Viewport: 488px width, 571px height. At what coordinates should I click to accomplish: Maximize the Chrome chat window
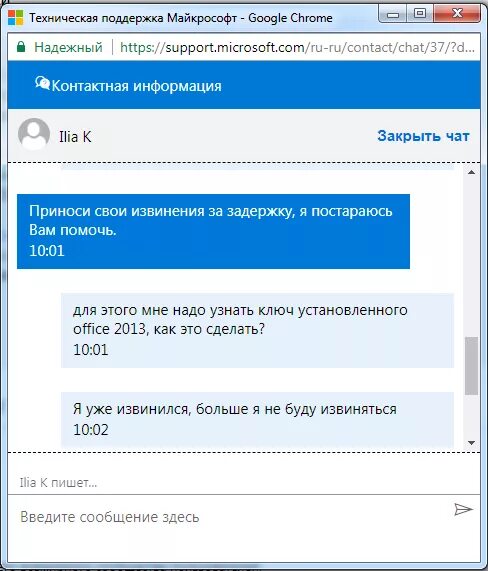pyautogui.click(x=420, y=15)
